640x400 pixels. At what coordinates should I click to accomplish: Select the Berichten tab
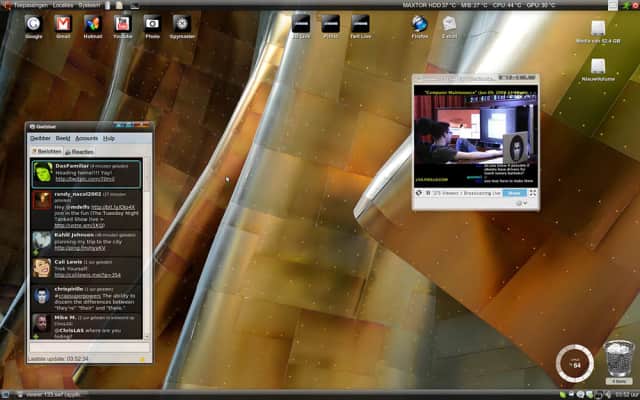click(x=47, y=151)
